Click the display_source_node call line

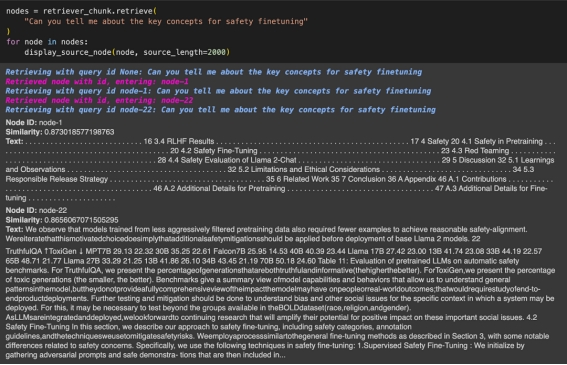click(x=127, y=52)
